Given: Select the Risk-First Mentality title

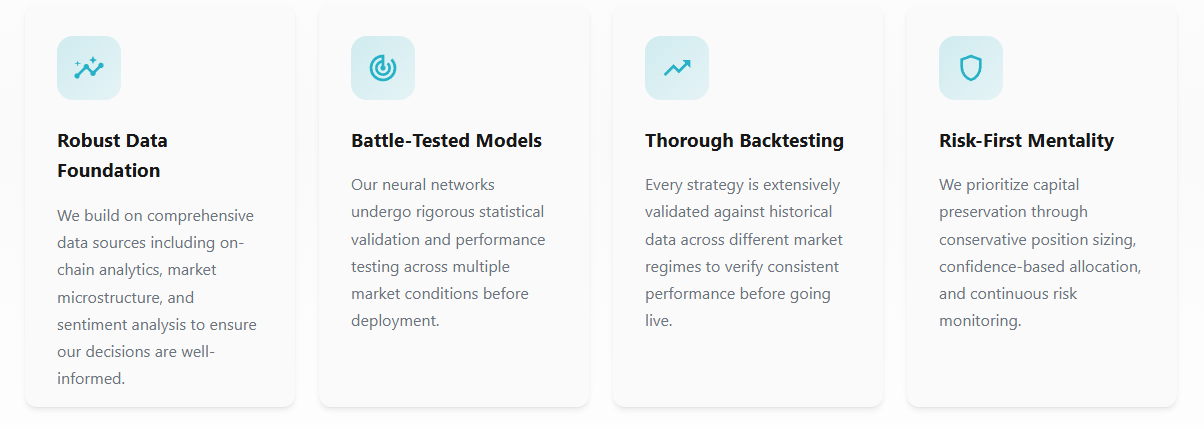Looking at the screenshot, I should click(1026, 140).
